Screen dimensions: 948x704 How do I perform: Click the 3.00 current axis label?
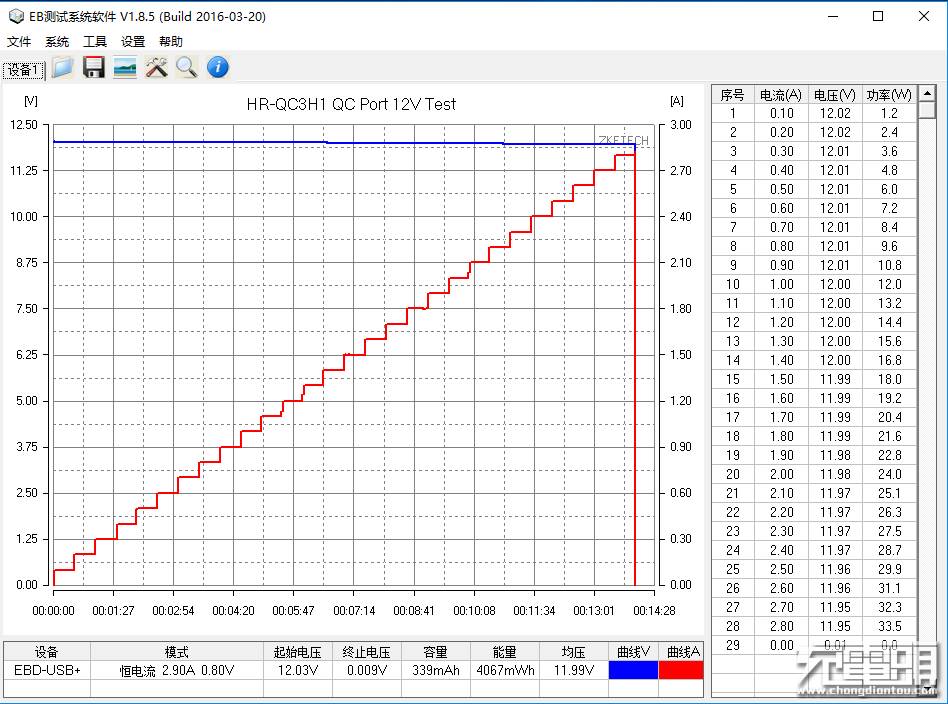pos(681,125)
